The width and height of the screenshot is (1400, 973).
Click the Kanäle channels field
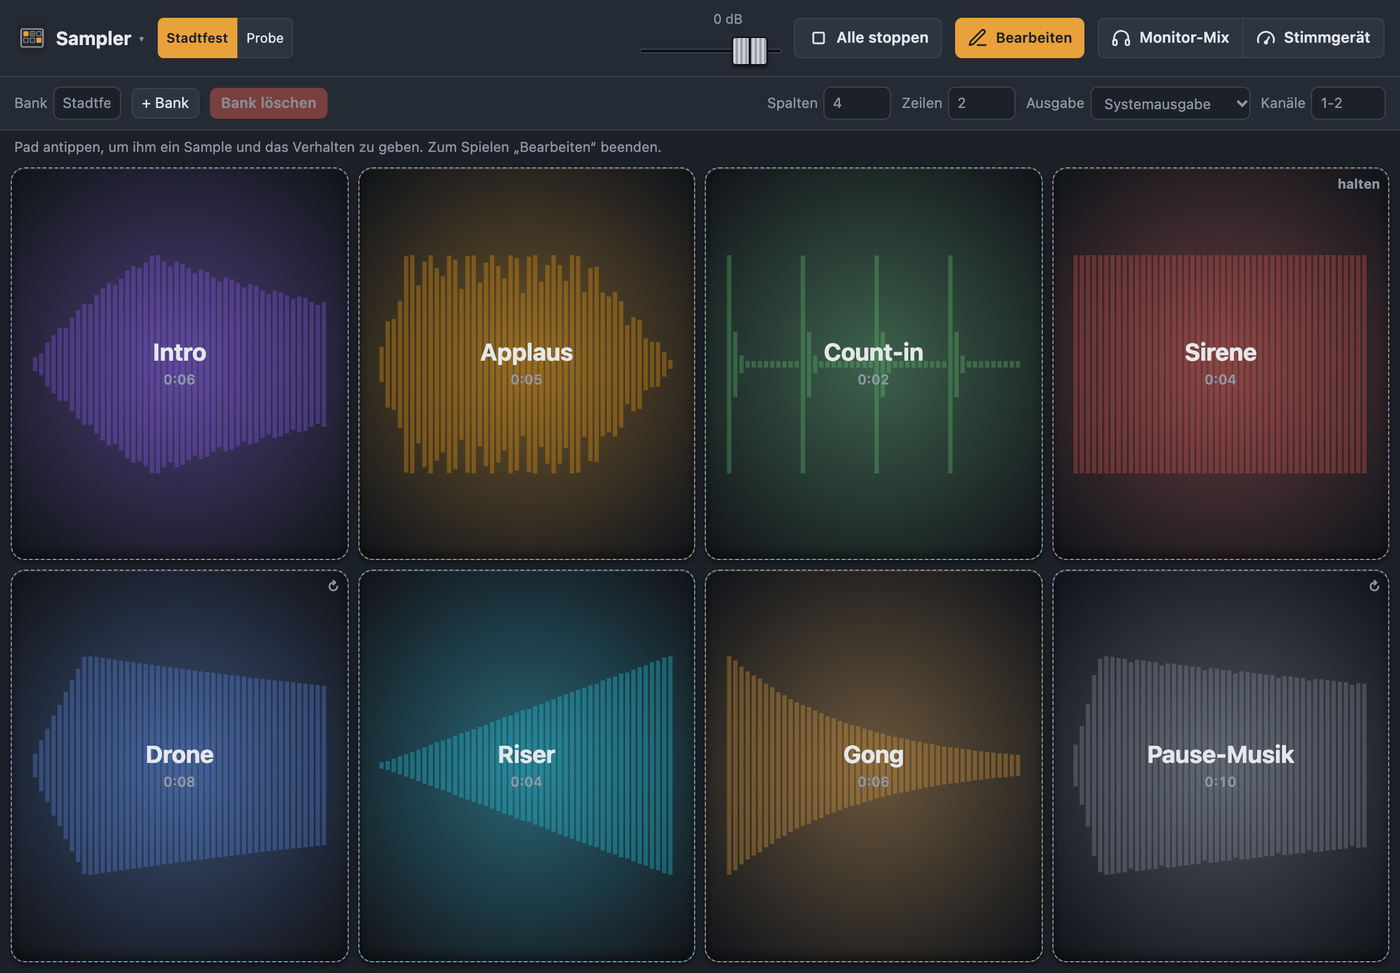pyautogui.click(x=1348, y=103)
